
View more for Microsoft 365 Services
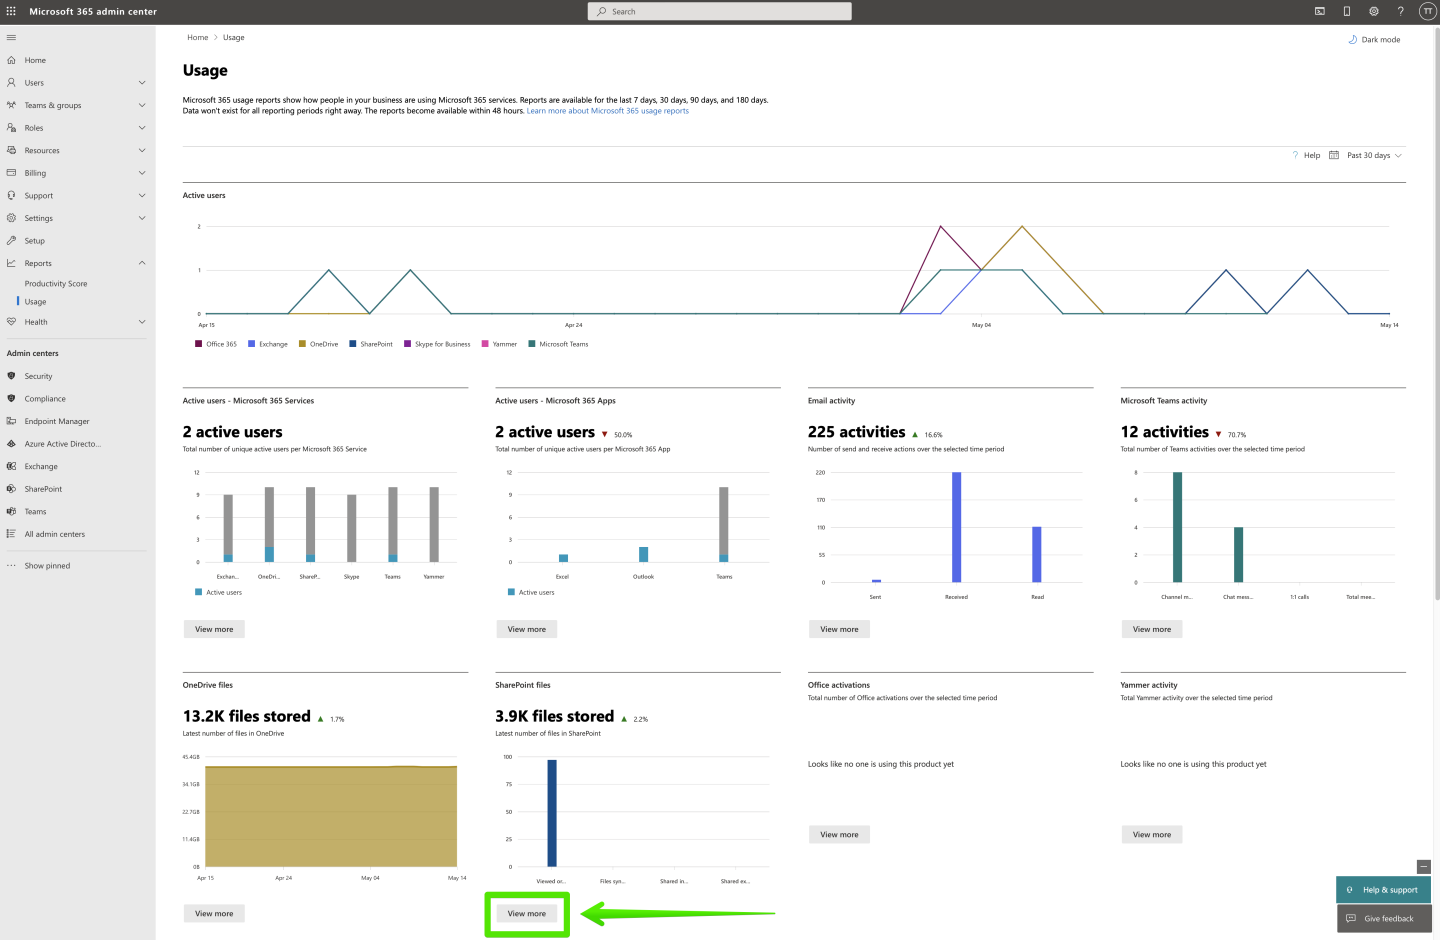pos(214,629)
